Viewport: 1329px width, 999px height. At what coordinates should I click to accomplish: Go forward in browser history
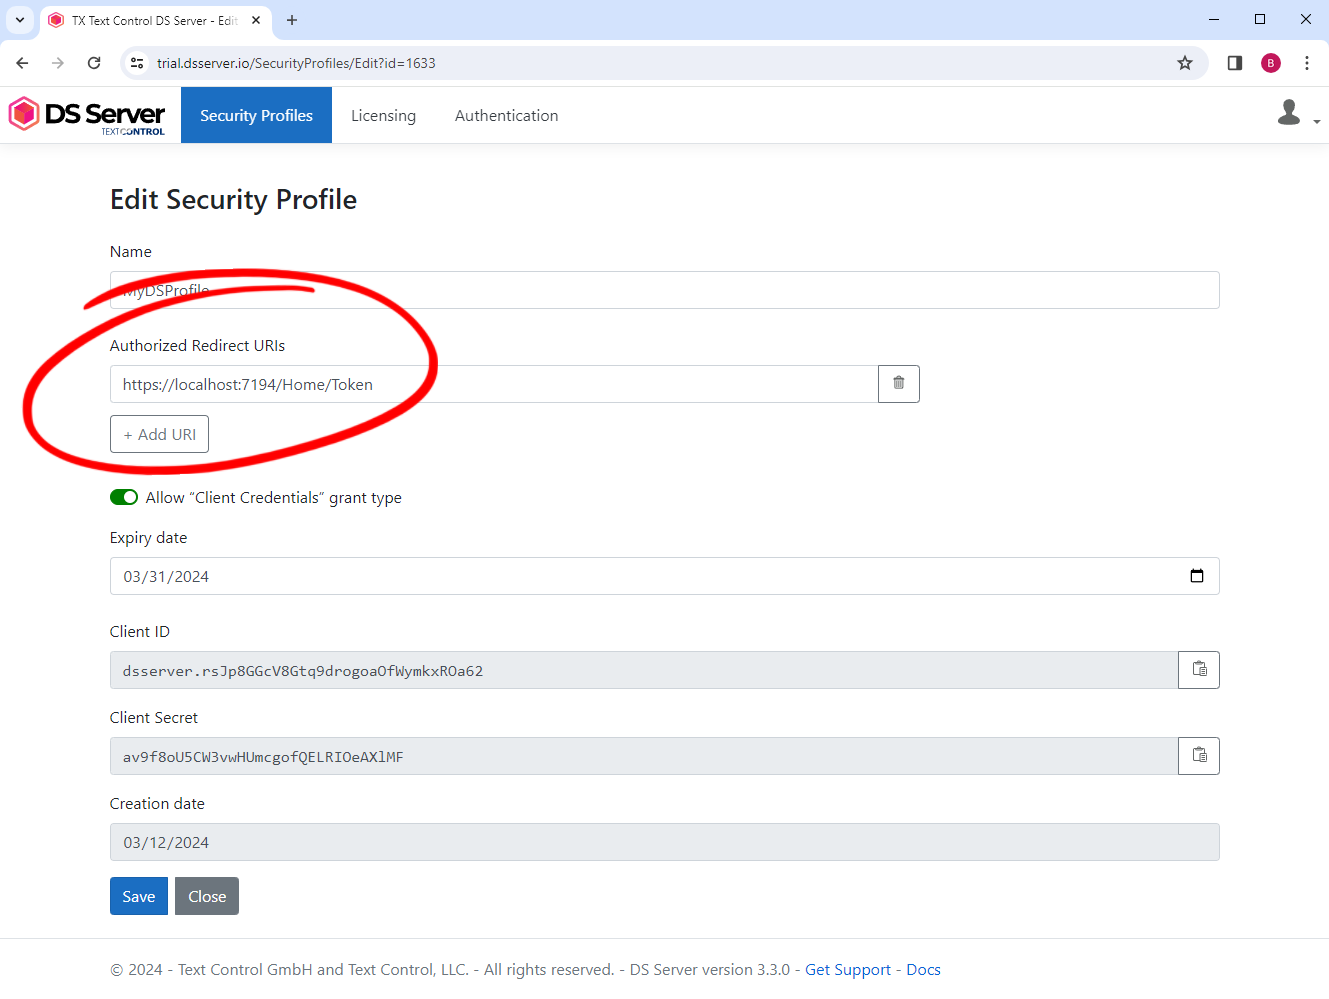coord(58,63)
